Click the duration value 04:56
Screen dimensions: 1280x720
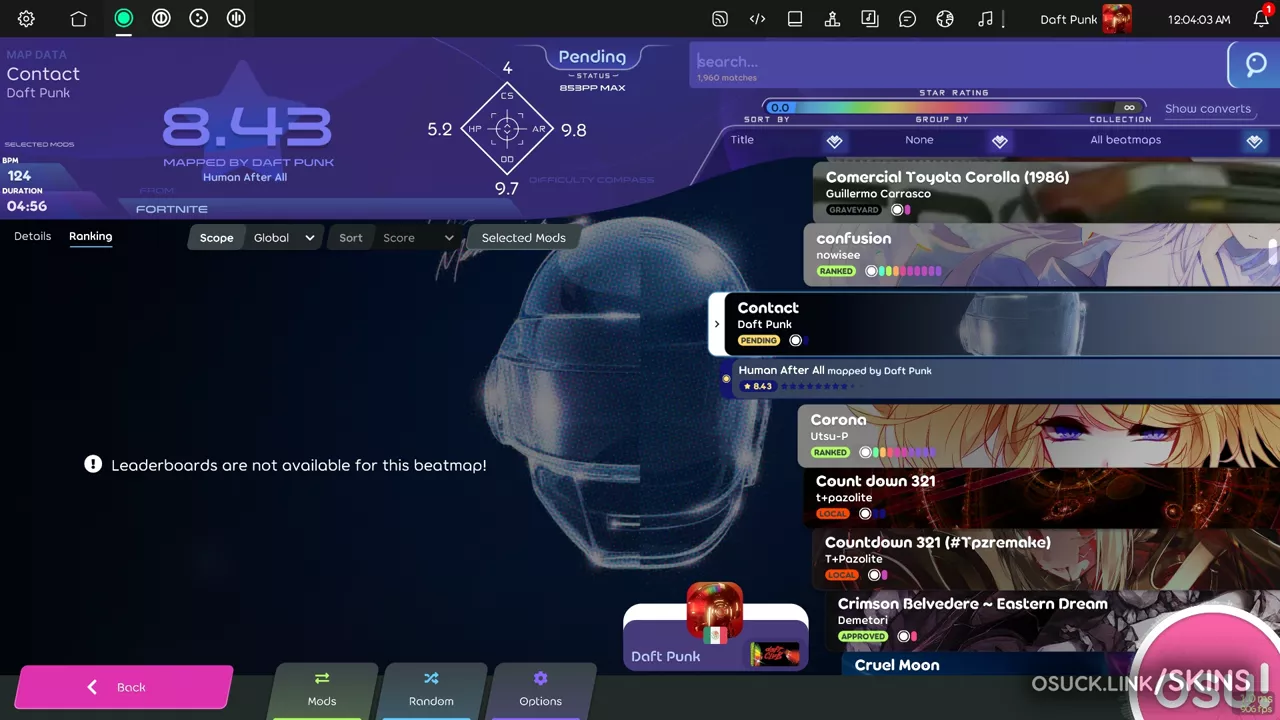pos(27,206)
